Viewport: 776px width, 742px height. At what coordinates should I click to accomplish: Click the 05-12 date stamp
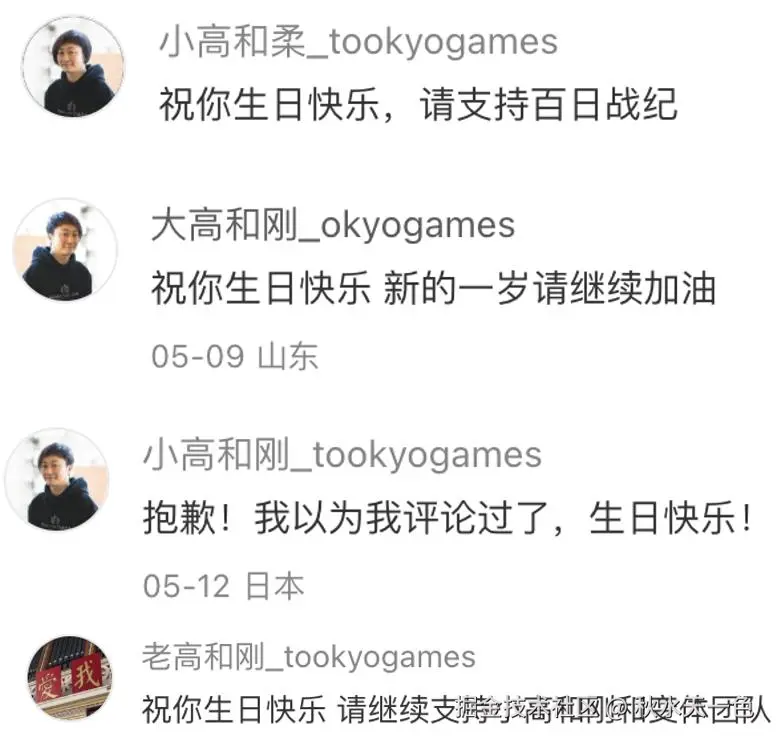point(187,586)
